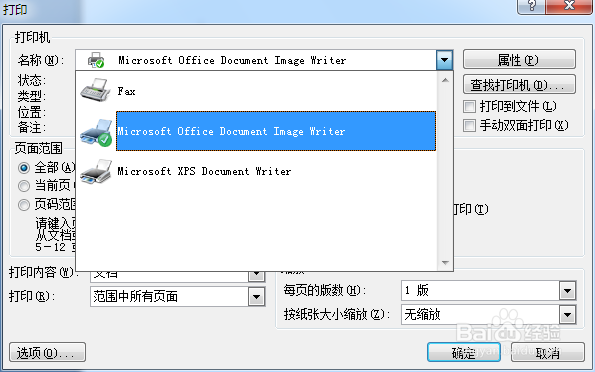Click the Fax printer icon

pos(95,90)
